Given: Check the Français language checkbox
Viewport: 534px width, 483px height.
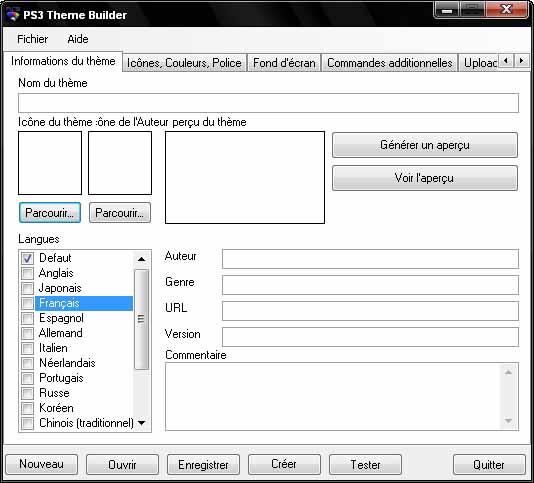Looking at the screenshot, I should point(28,303).
